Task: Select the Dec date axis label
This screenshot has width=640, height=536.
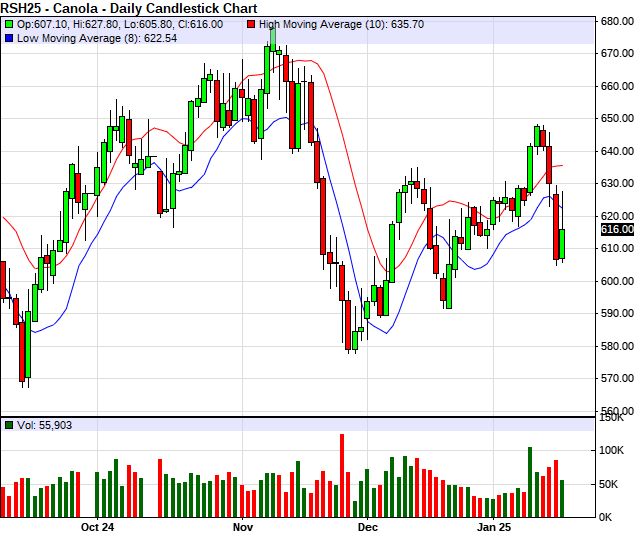Action: point(367,526)
